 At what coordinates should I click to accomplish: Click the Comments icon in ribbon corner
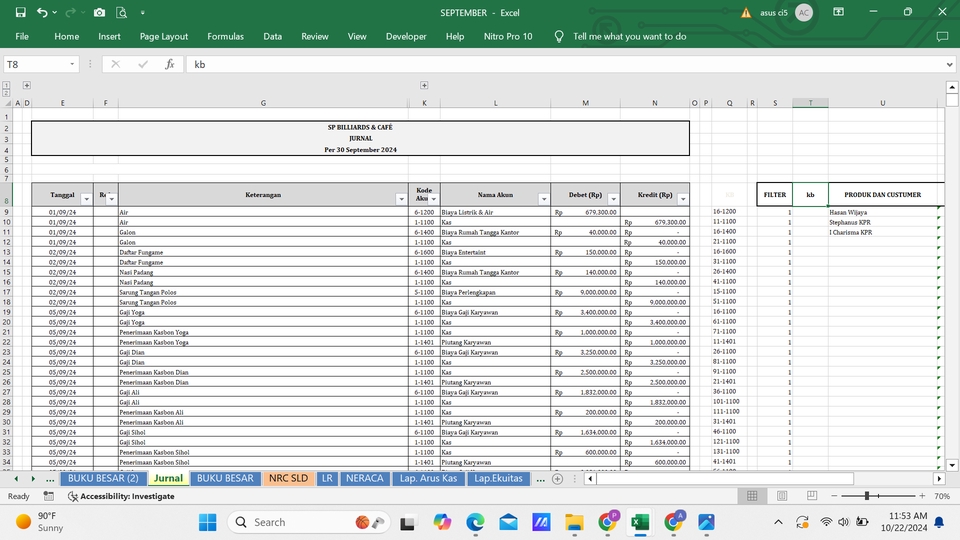942,37
